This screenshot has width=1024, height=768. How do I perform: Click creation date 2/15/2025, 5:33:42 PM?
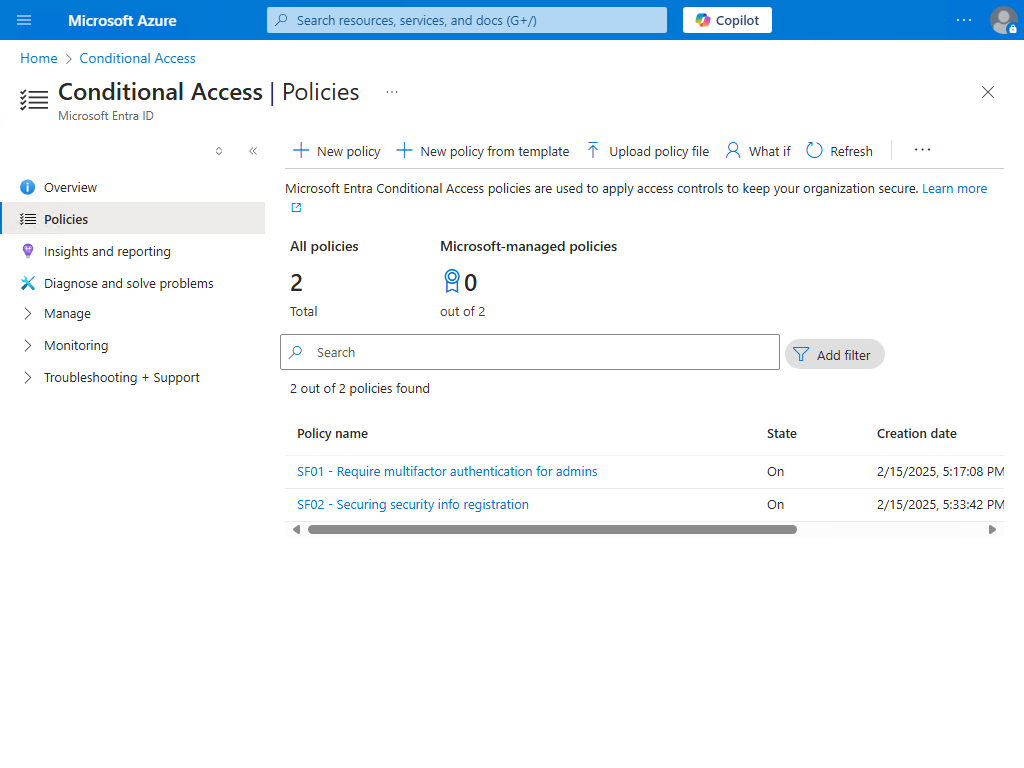point(940,505)
